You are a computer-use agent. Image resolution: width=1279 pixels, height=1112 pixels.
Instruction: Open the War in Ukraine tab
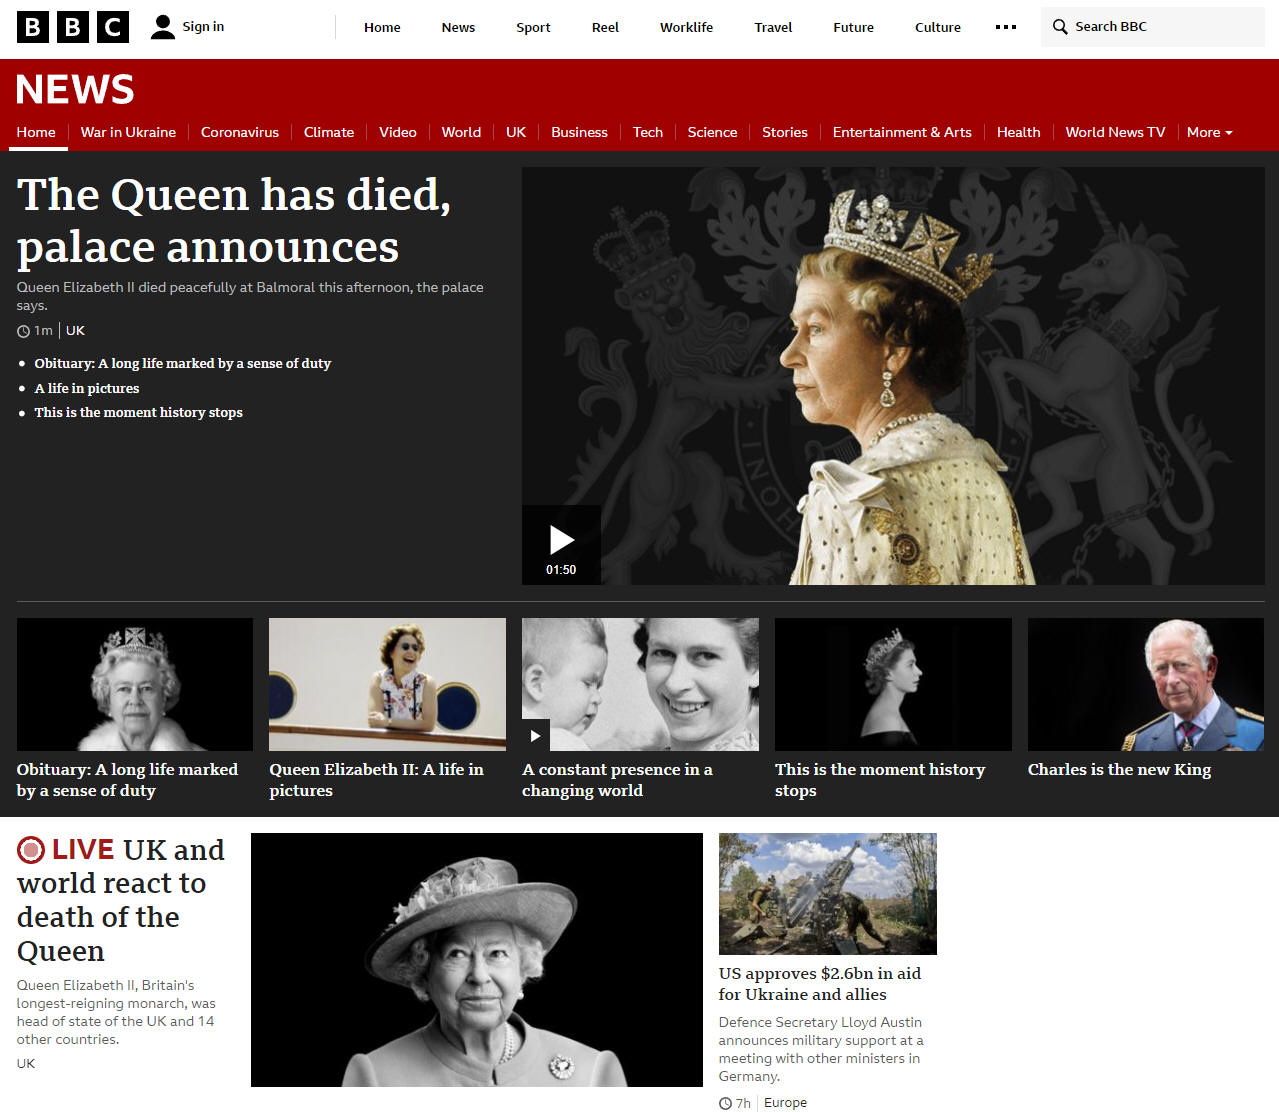pyautogui.click(x=128, y=132)
